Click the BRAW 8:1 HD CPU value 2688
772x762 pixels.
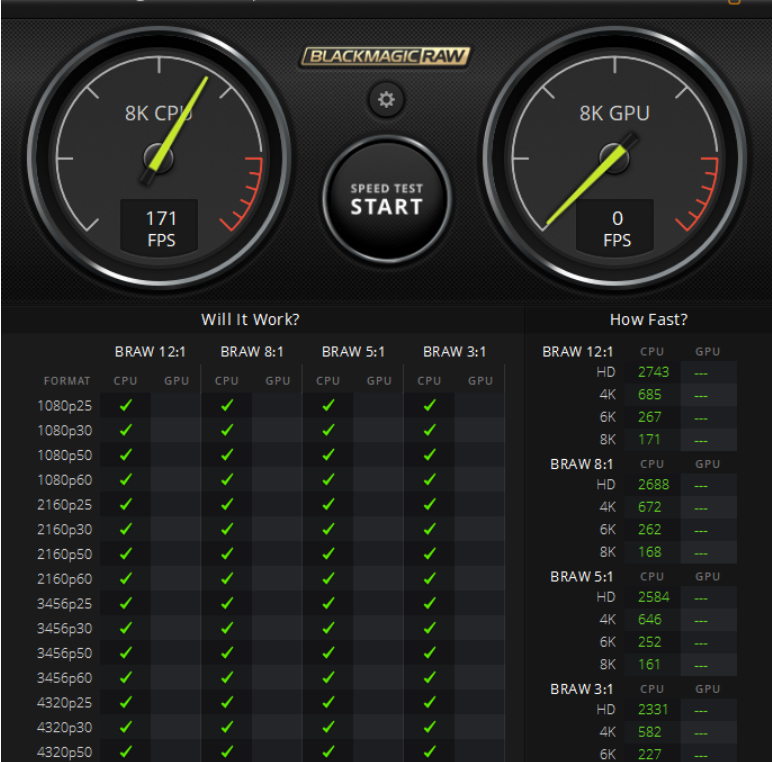pos(653,485)
